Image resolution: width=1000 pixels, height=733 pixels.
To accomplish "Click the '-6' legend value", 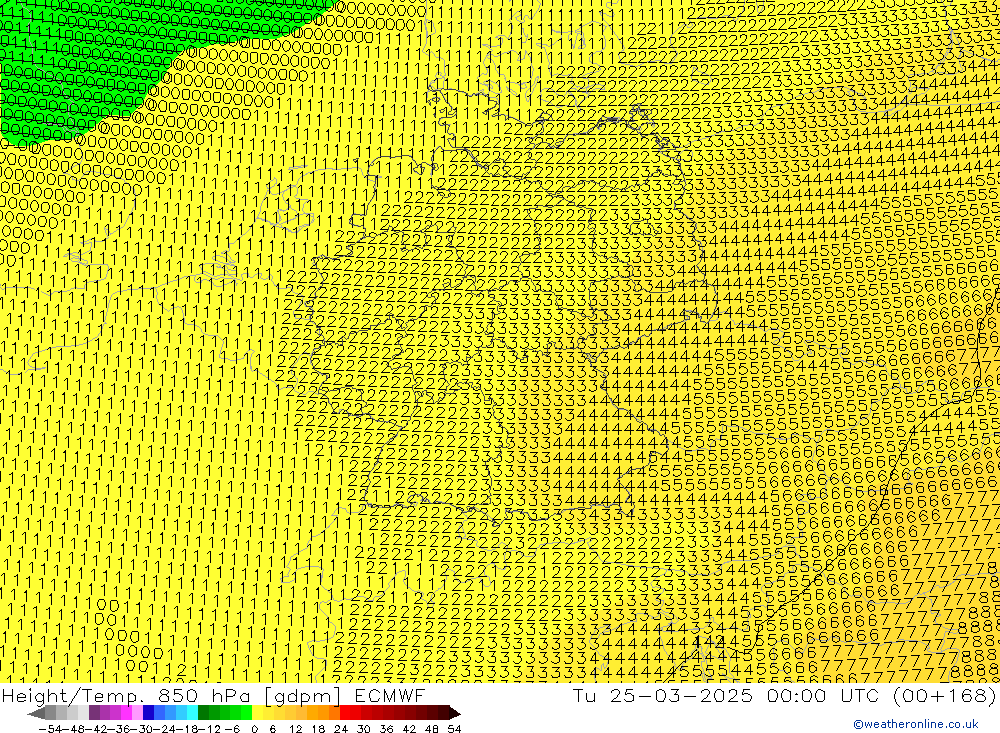I will coord(232,729).
